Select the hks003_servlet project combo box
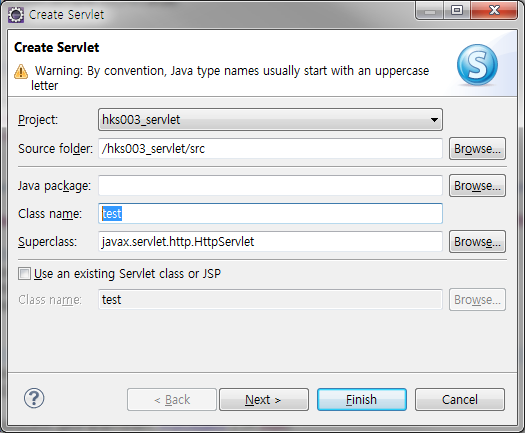The image size is (525, 433). coord(270,120)
